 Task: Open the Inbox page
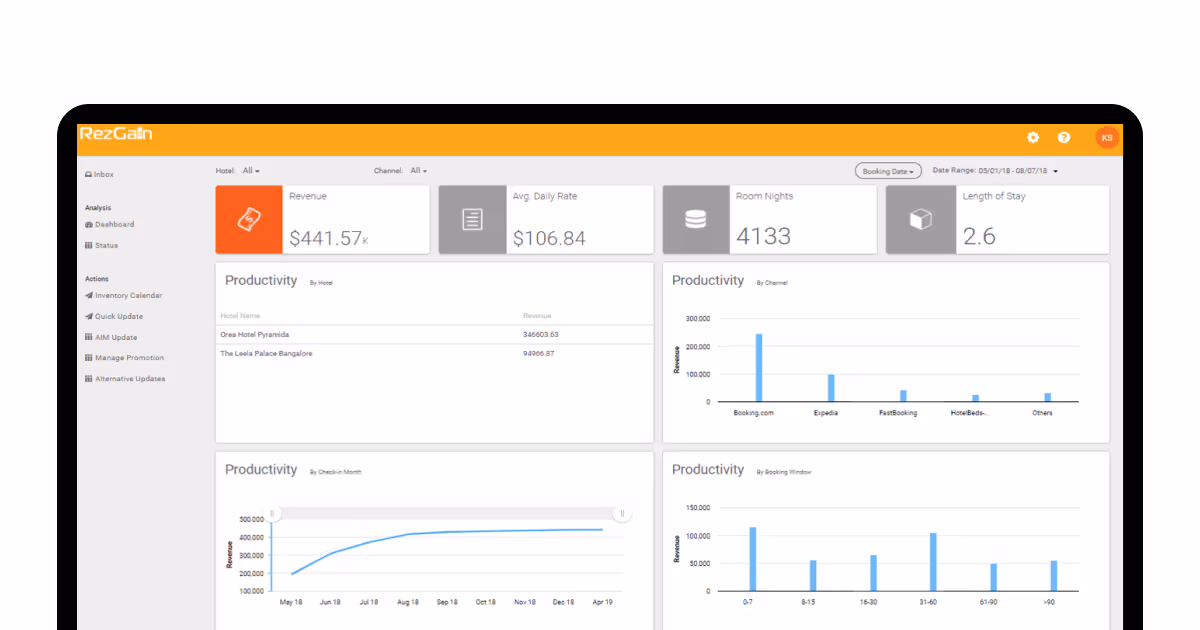100,175
